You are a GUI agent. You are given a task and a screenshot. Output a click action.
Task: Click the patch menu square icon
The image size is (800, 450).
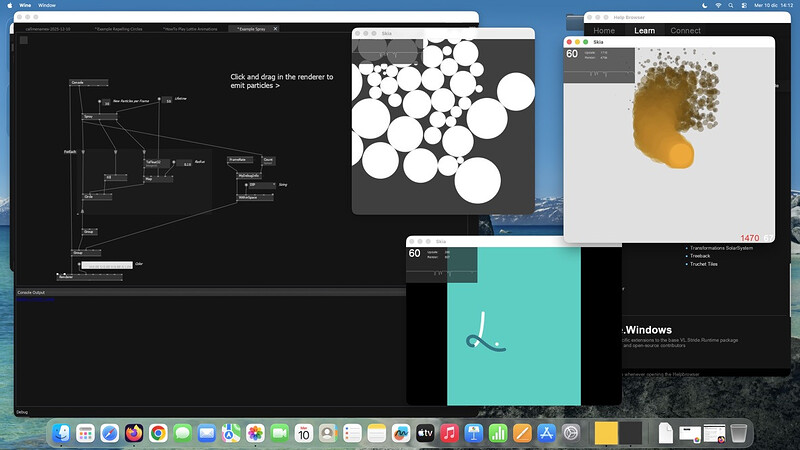coord(22,41)
